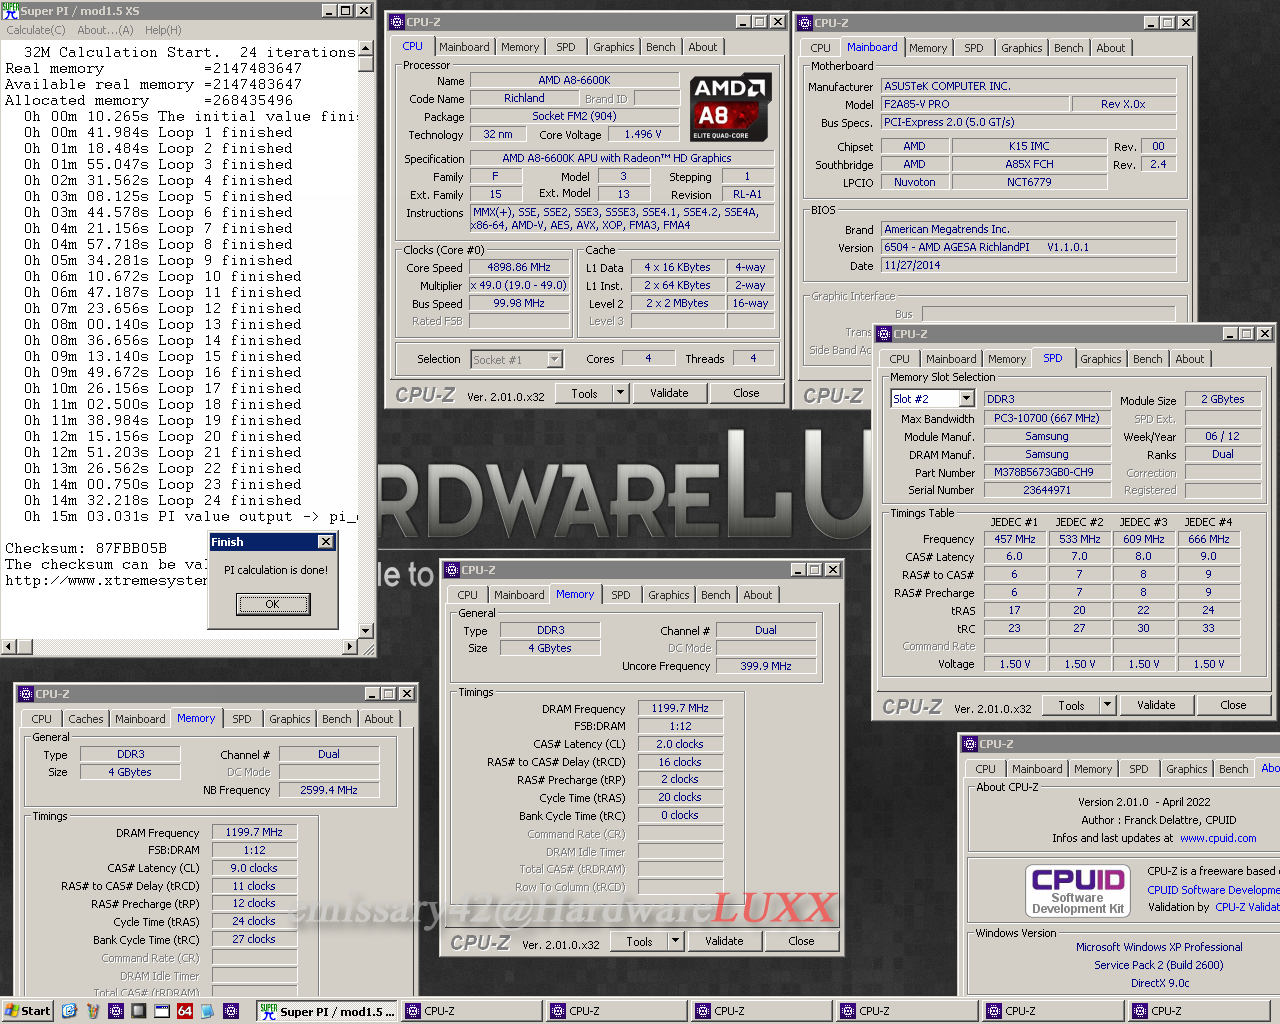Expand Tools arrow in the SPD window
The height and width of the screenshot is (1024, 1280).
click(x=1107, y=705)
